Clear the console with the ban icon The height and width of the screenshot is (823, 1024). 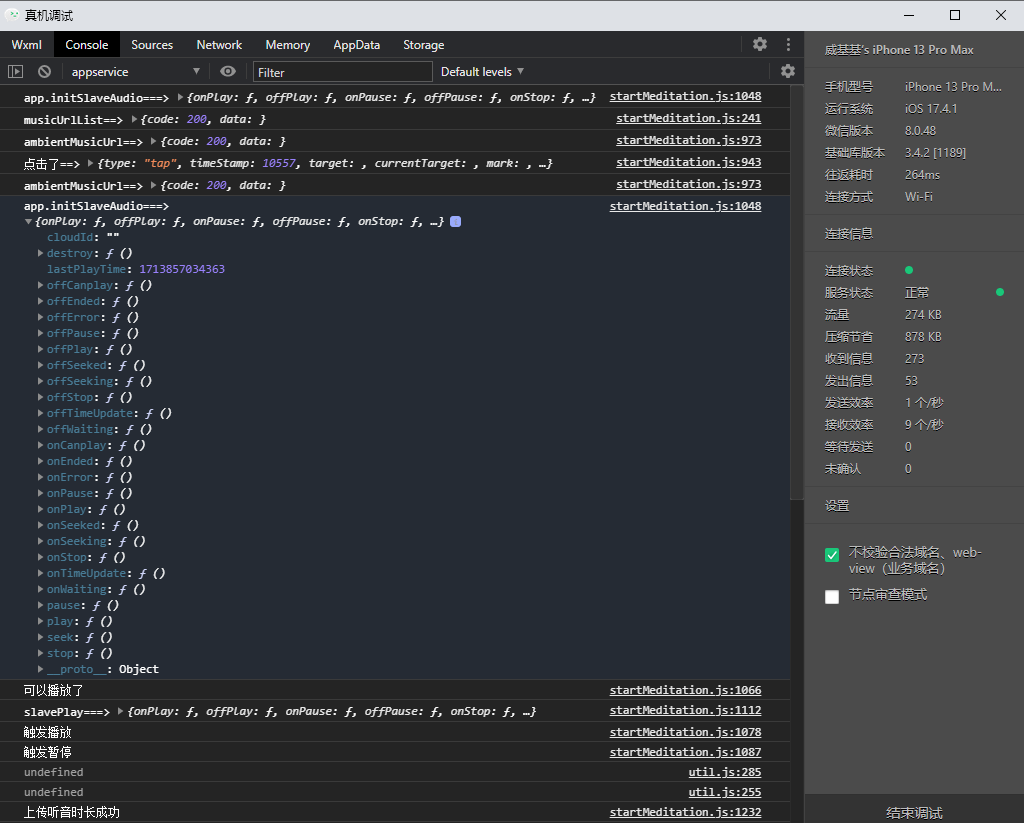[44, 71]
